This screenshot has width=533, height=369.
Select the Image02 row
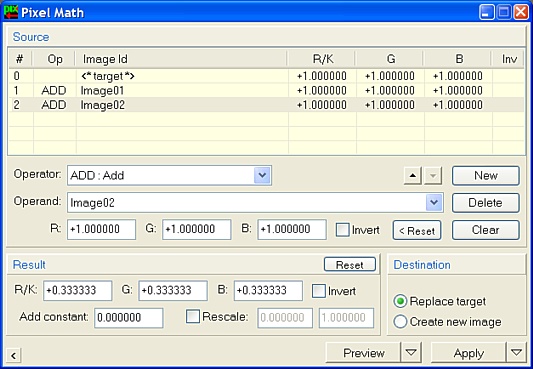tap(266, 105)
